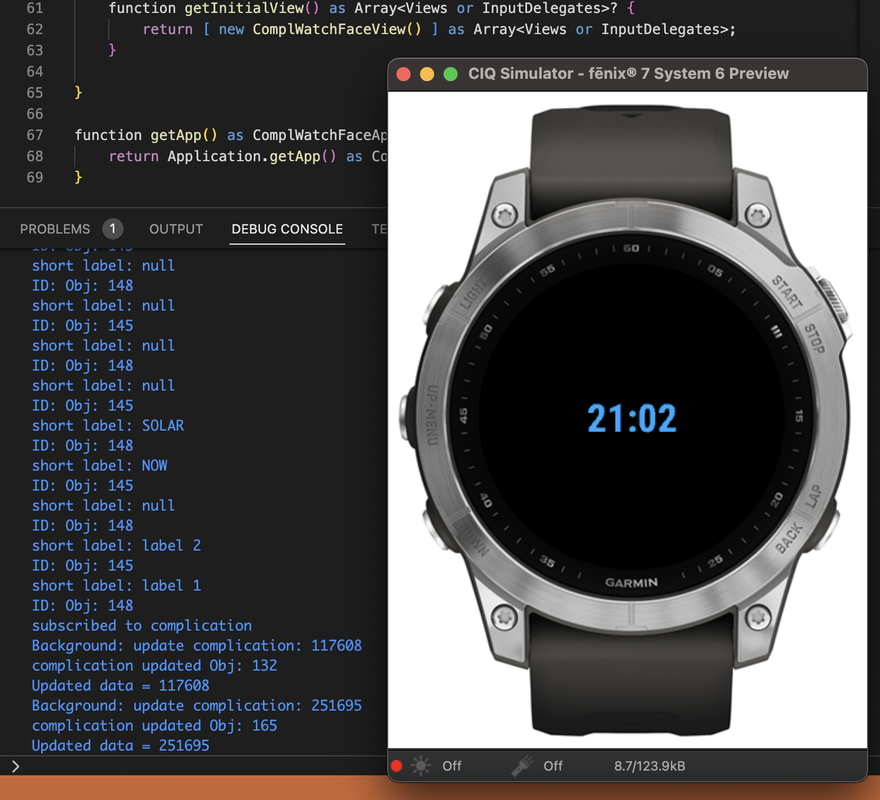Click line number 67 in the editor gutter
880x800 pixels.
[x=35, y=135]
